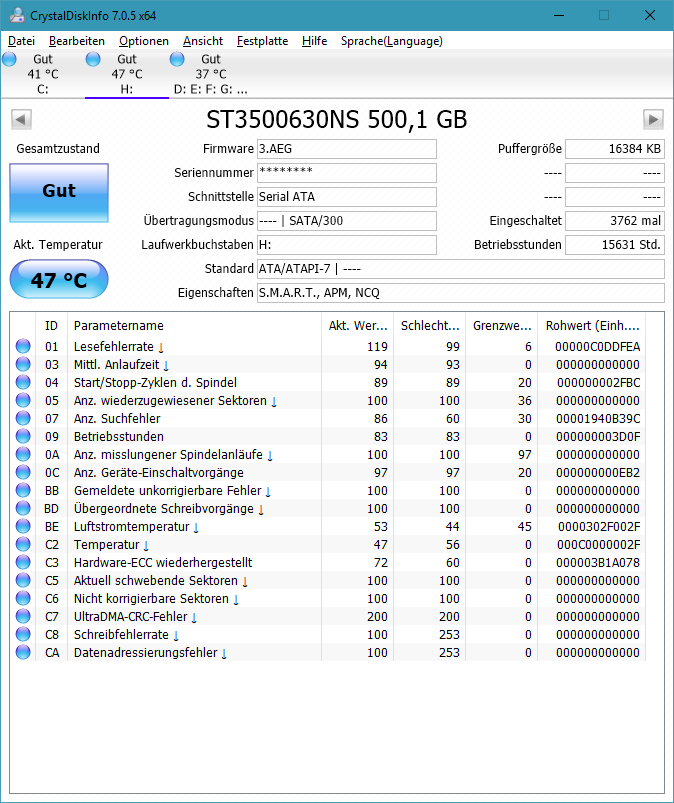This screenshot has height=803, width=674.
Task: Go to next disk with right arrow
Action: 653,119
